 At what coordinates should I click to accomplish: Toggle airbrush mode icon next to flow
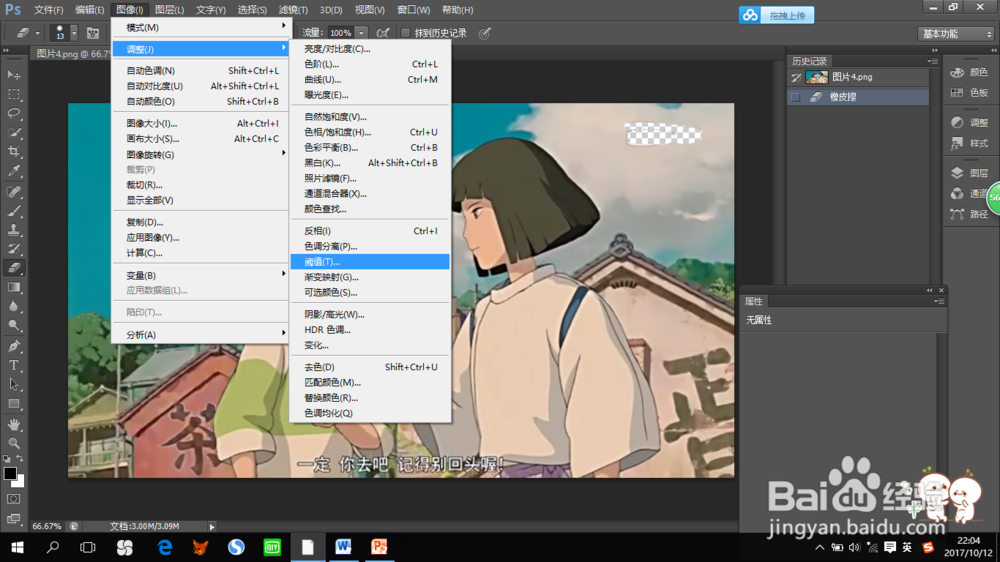(x=383, y=33)
